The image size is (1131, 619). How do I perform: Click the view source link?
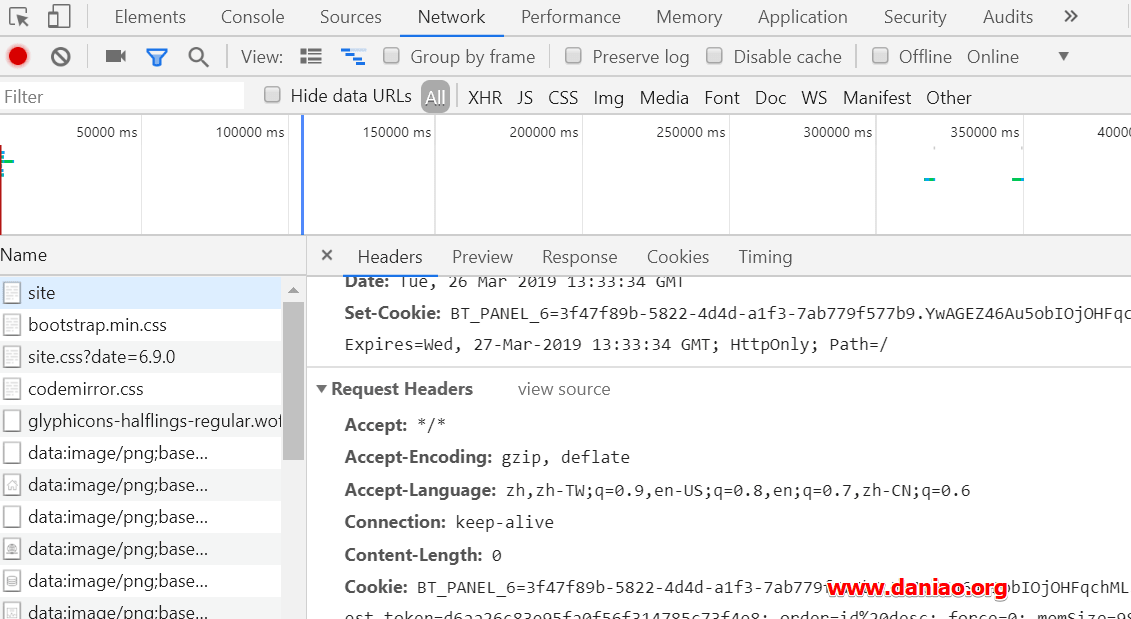(x=564, y=389)
